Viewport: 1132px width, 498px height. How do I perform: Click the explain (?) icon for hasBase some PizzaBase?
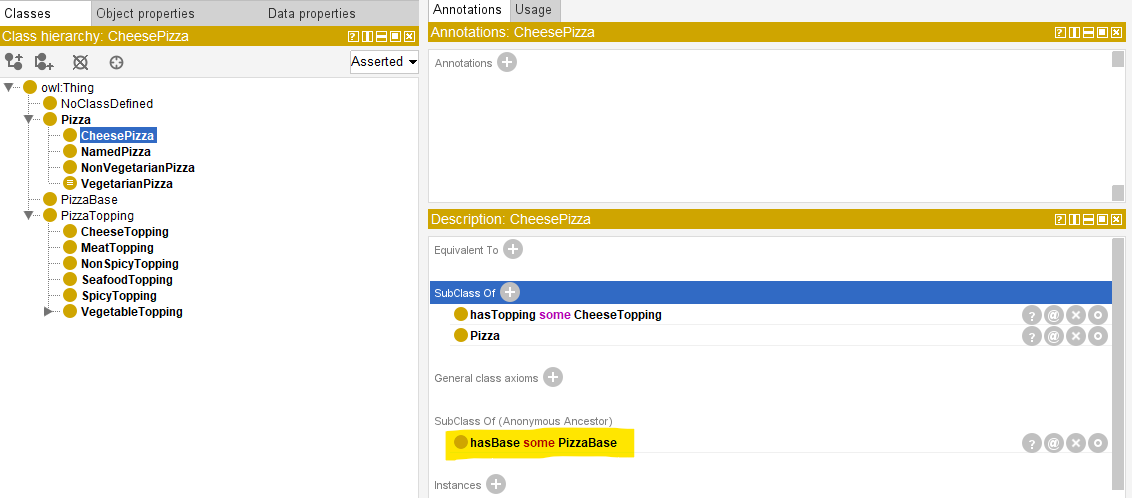point(1032,443)
